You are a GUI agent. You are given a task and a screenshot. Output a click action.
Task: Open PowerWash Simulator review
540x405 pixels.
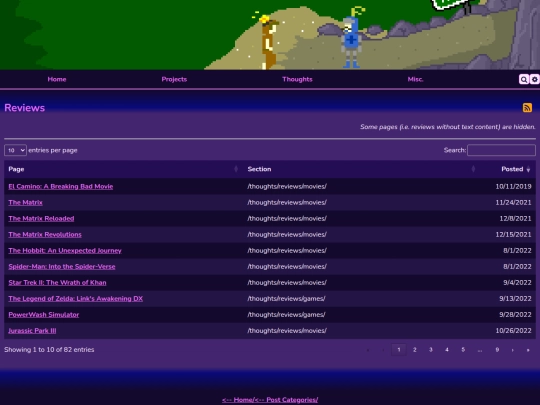pyautogui.click(x=44, y=314)
